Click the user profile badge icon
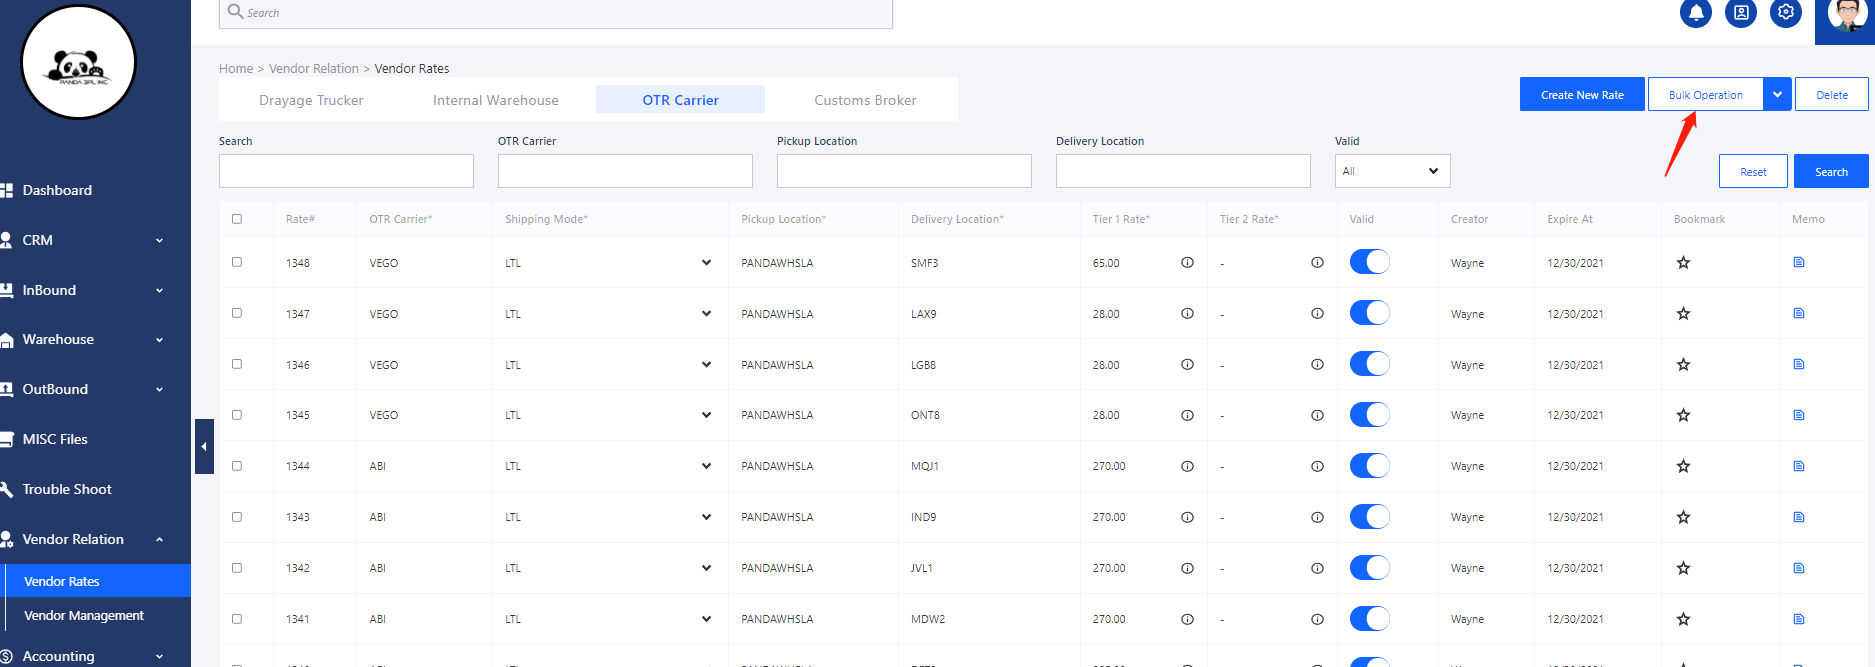Screen dimensions: 1875x667 coord(1741,13)
